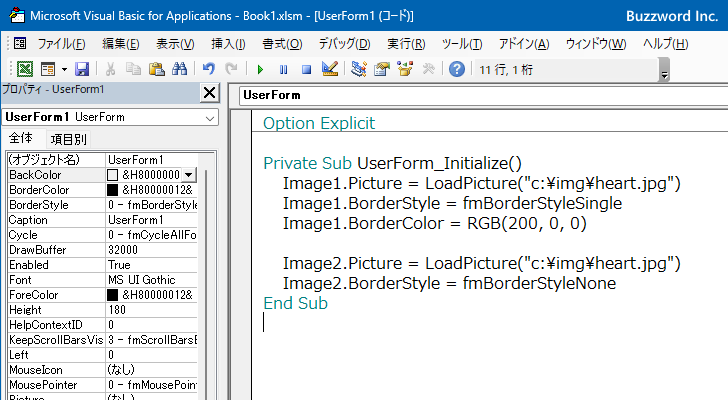Click the code window control menu icon

click(20, 44)
